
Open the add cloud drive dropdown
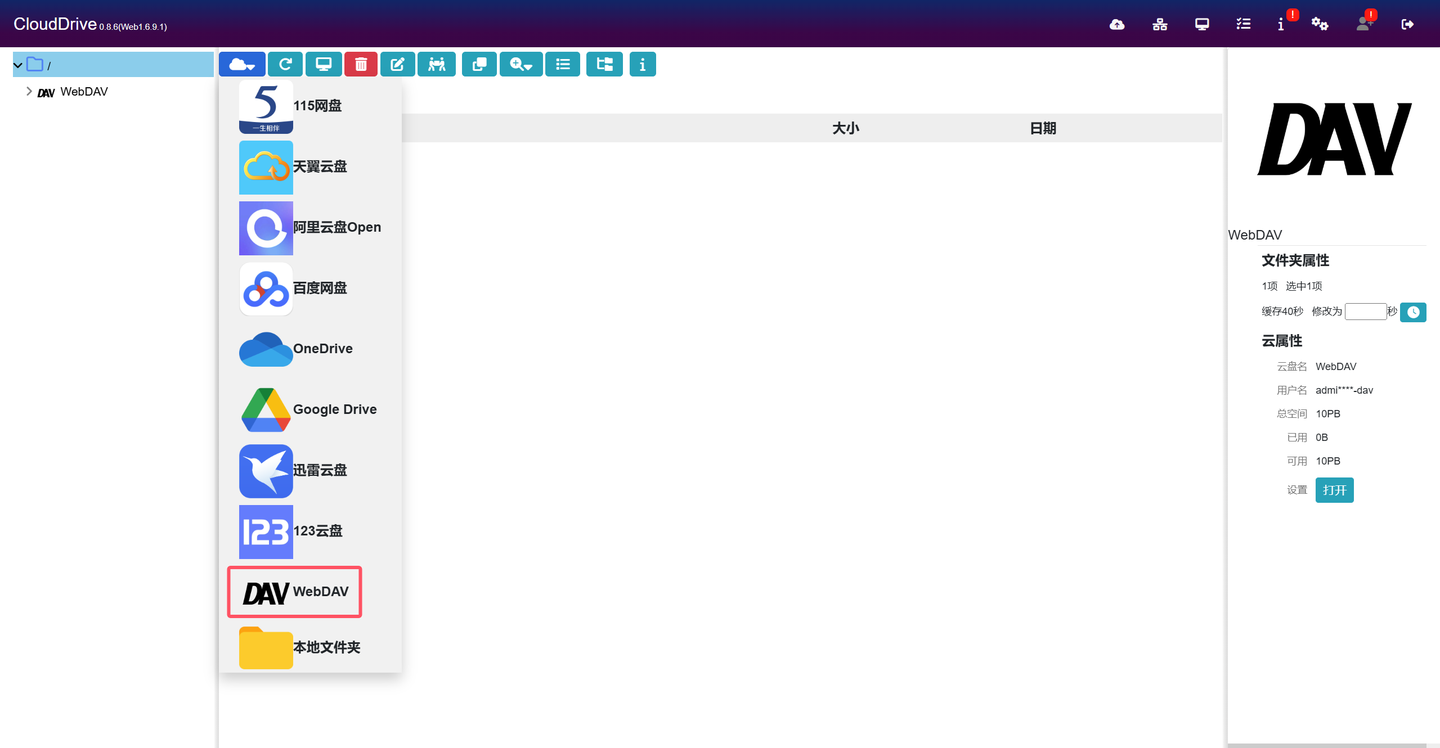(241, 63)
